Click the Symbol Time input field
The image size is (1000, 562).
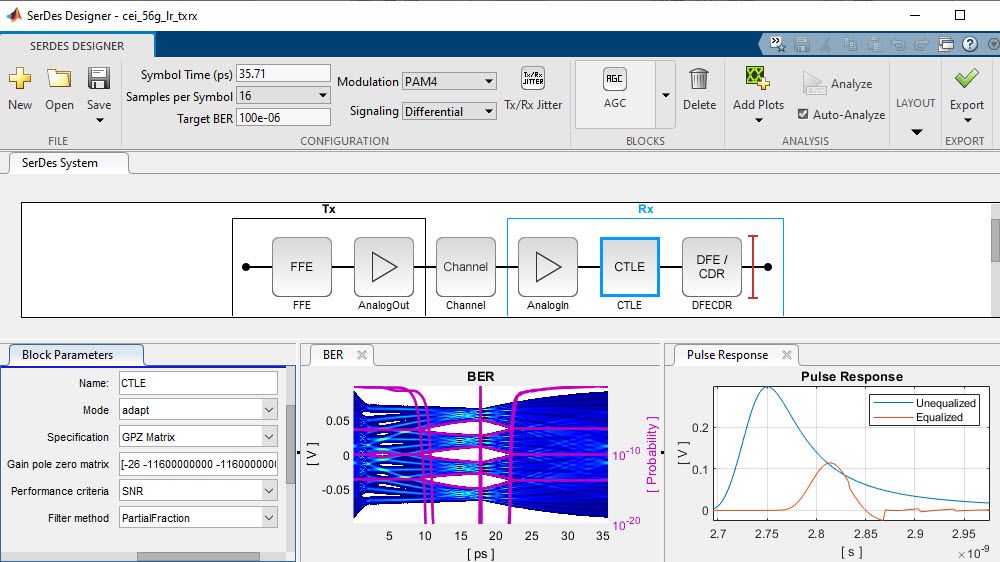(282, 74)
